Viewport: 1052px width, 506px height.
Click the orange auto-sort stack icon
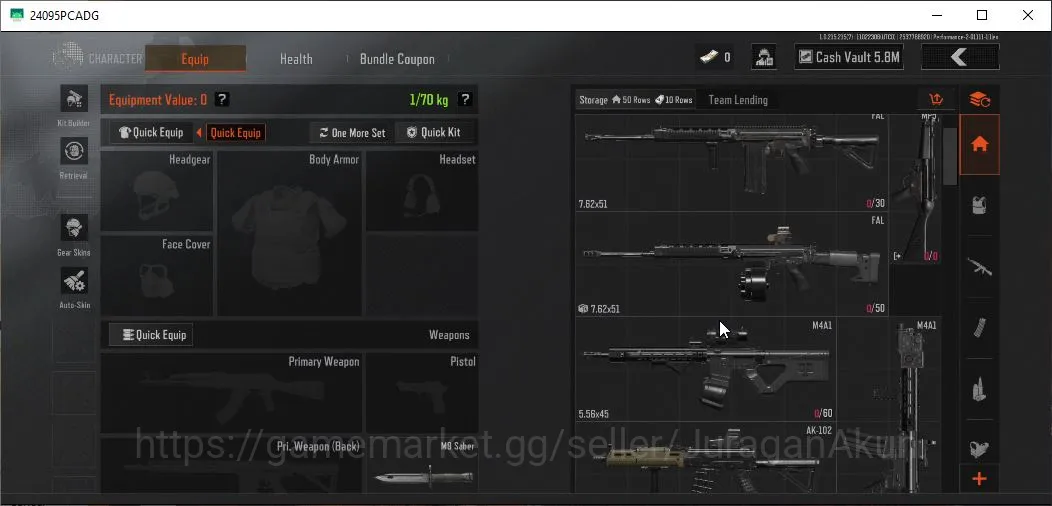(x=980, y=100)
